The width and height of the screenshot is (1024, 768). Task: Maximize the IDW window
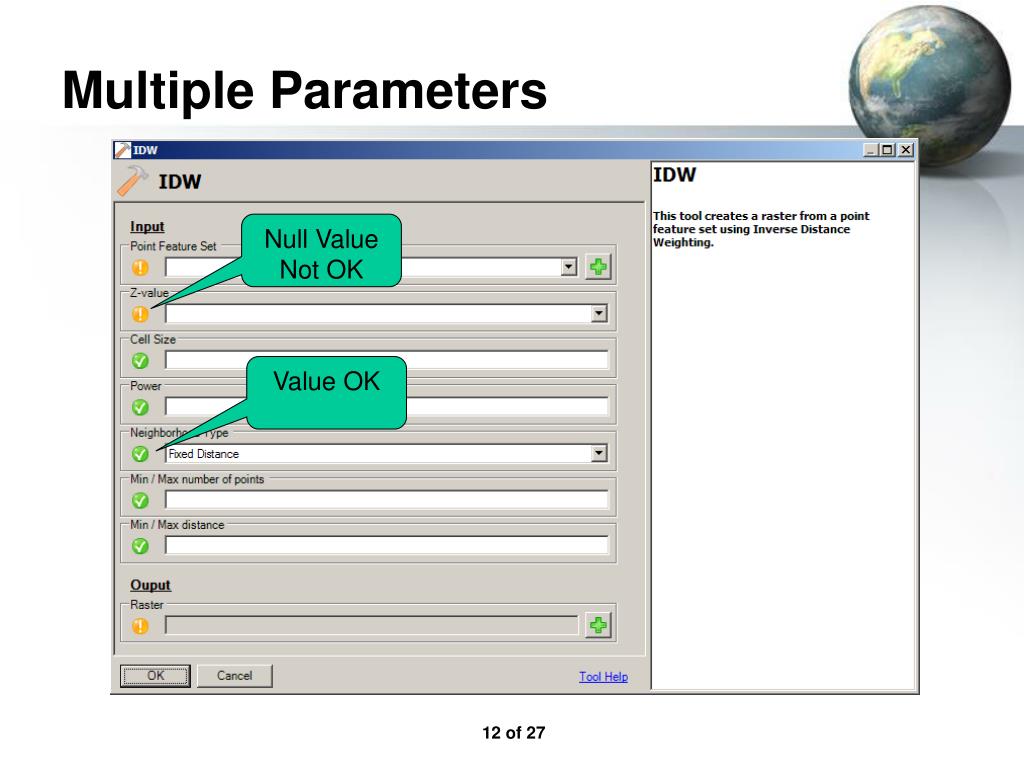pos(887,150)
